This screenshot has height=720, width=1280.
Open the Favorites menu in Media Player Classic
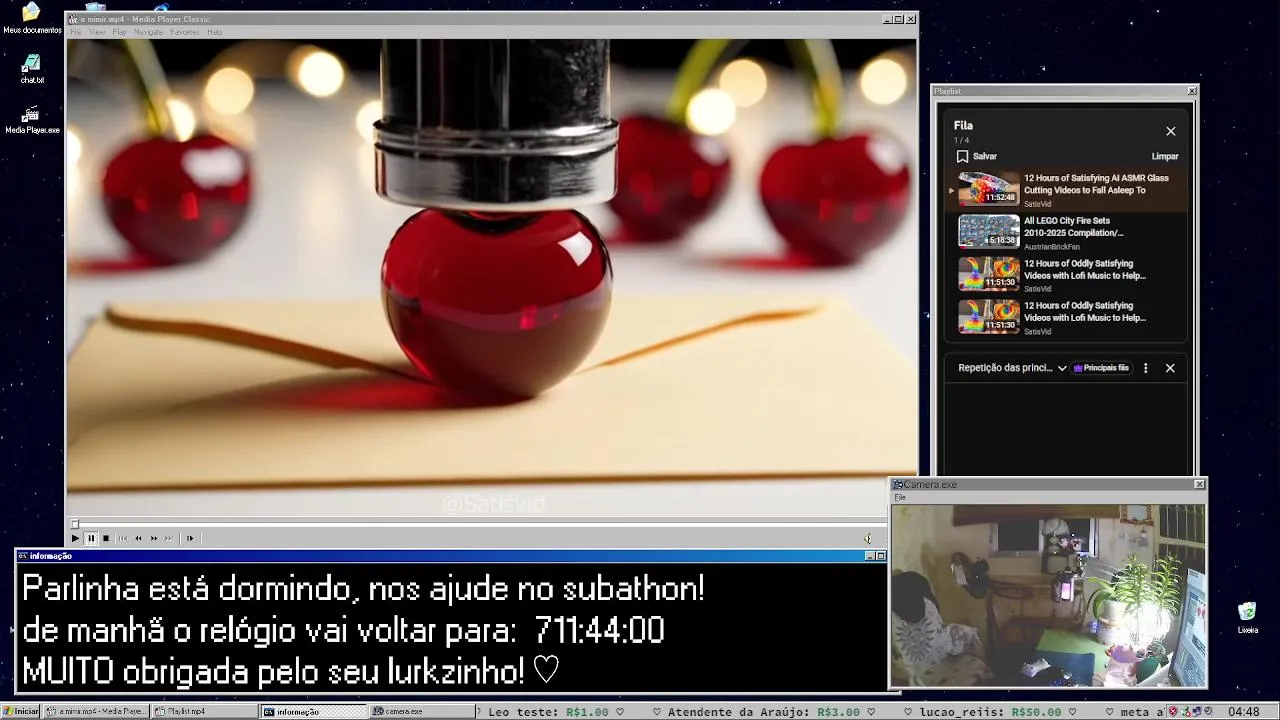[185, 32]
